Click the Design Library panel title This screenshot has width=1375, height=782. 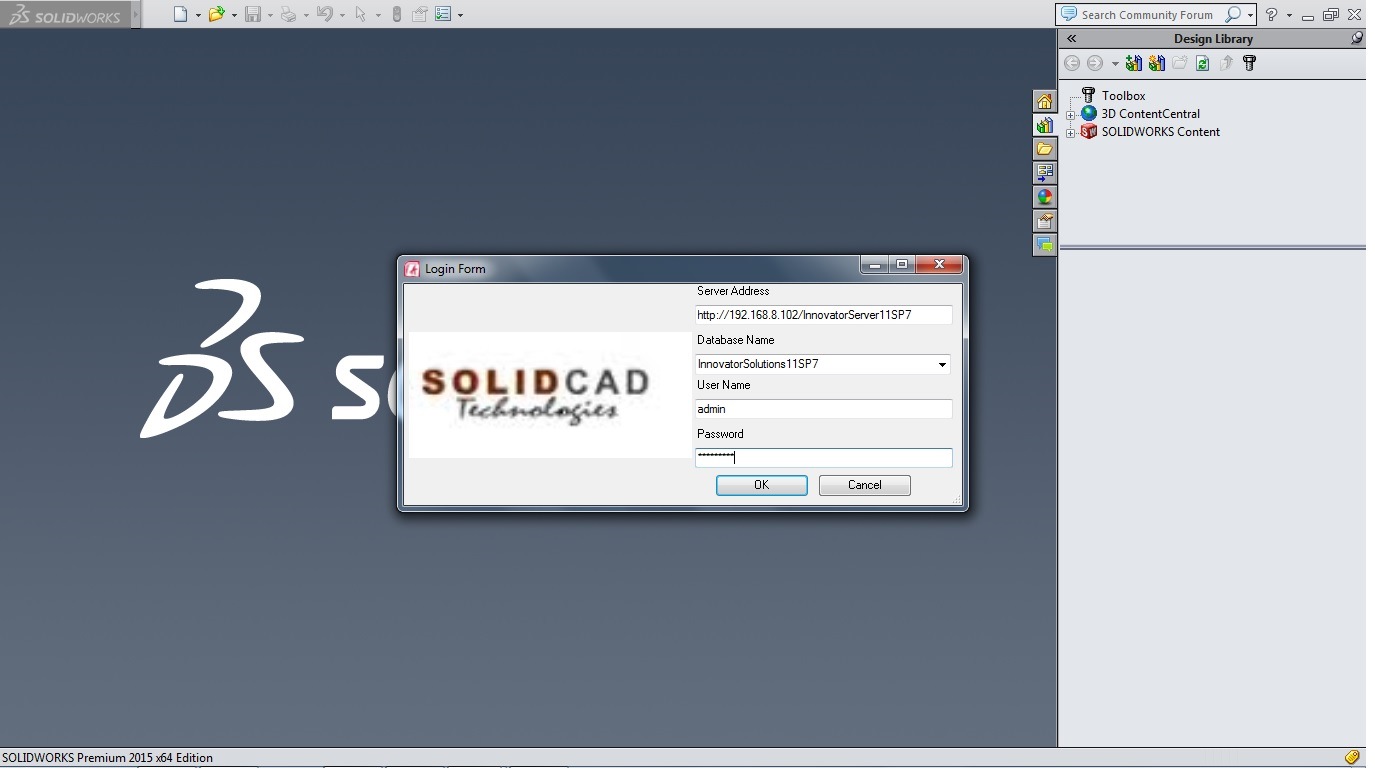click(x=1213, y=38)
